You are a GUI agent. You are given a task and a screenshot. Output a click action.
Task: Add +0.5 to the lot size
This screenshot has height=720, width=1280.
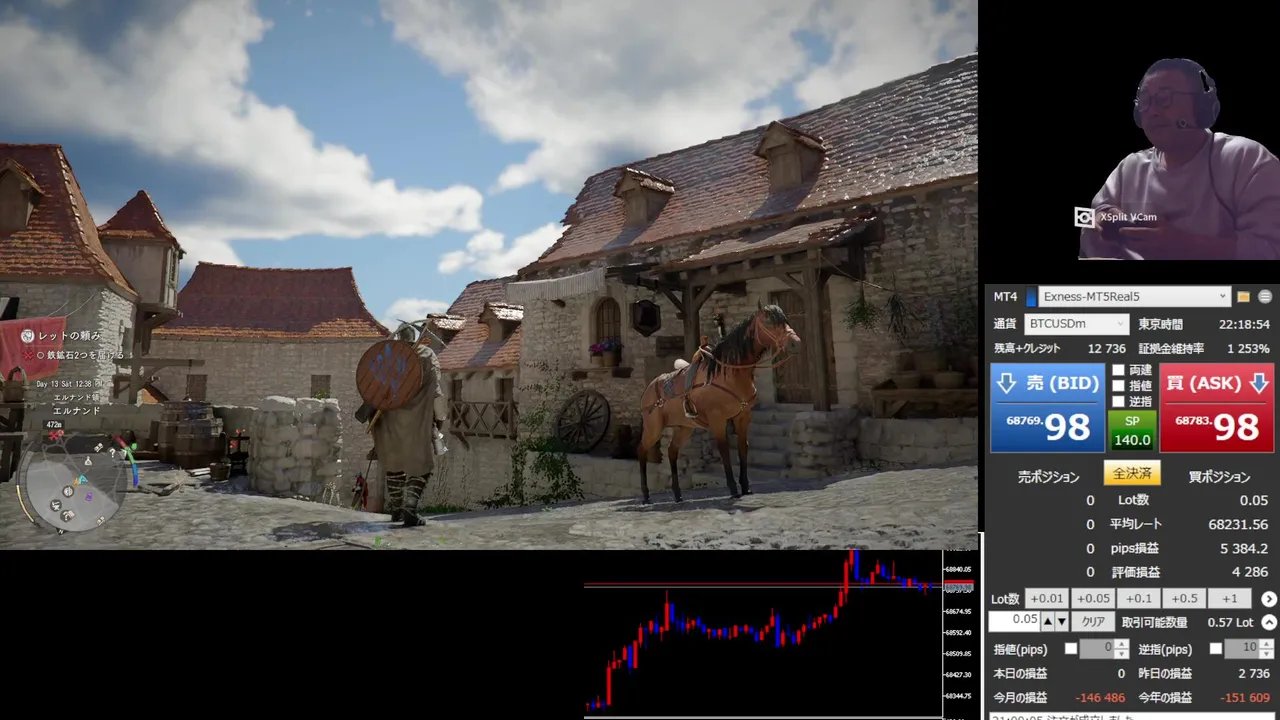pos(1184,599)
